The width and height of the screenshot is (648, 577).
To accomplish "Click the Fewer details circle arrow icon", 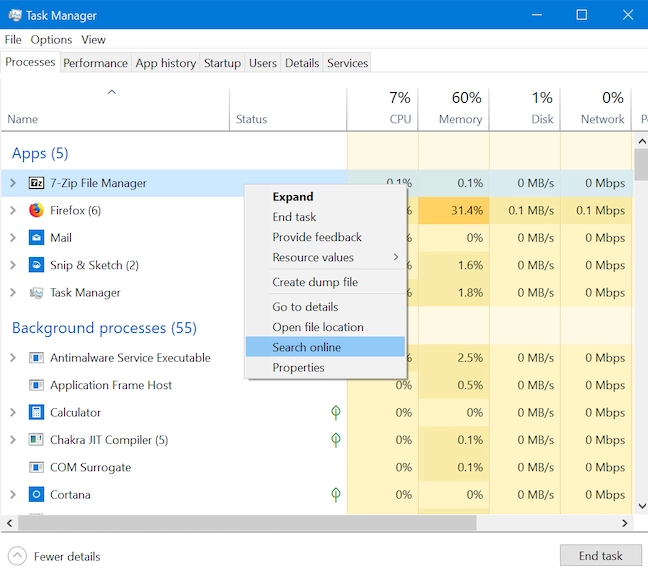I will [17, 556].
